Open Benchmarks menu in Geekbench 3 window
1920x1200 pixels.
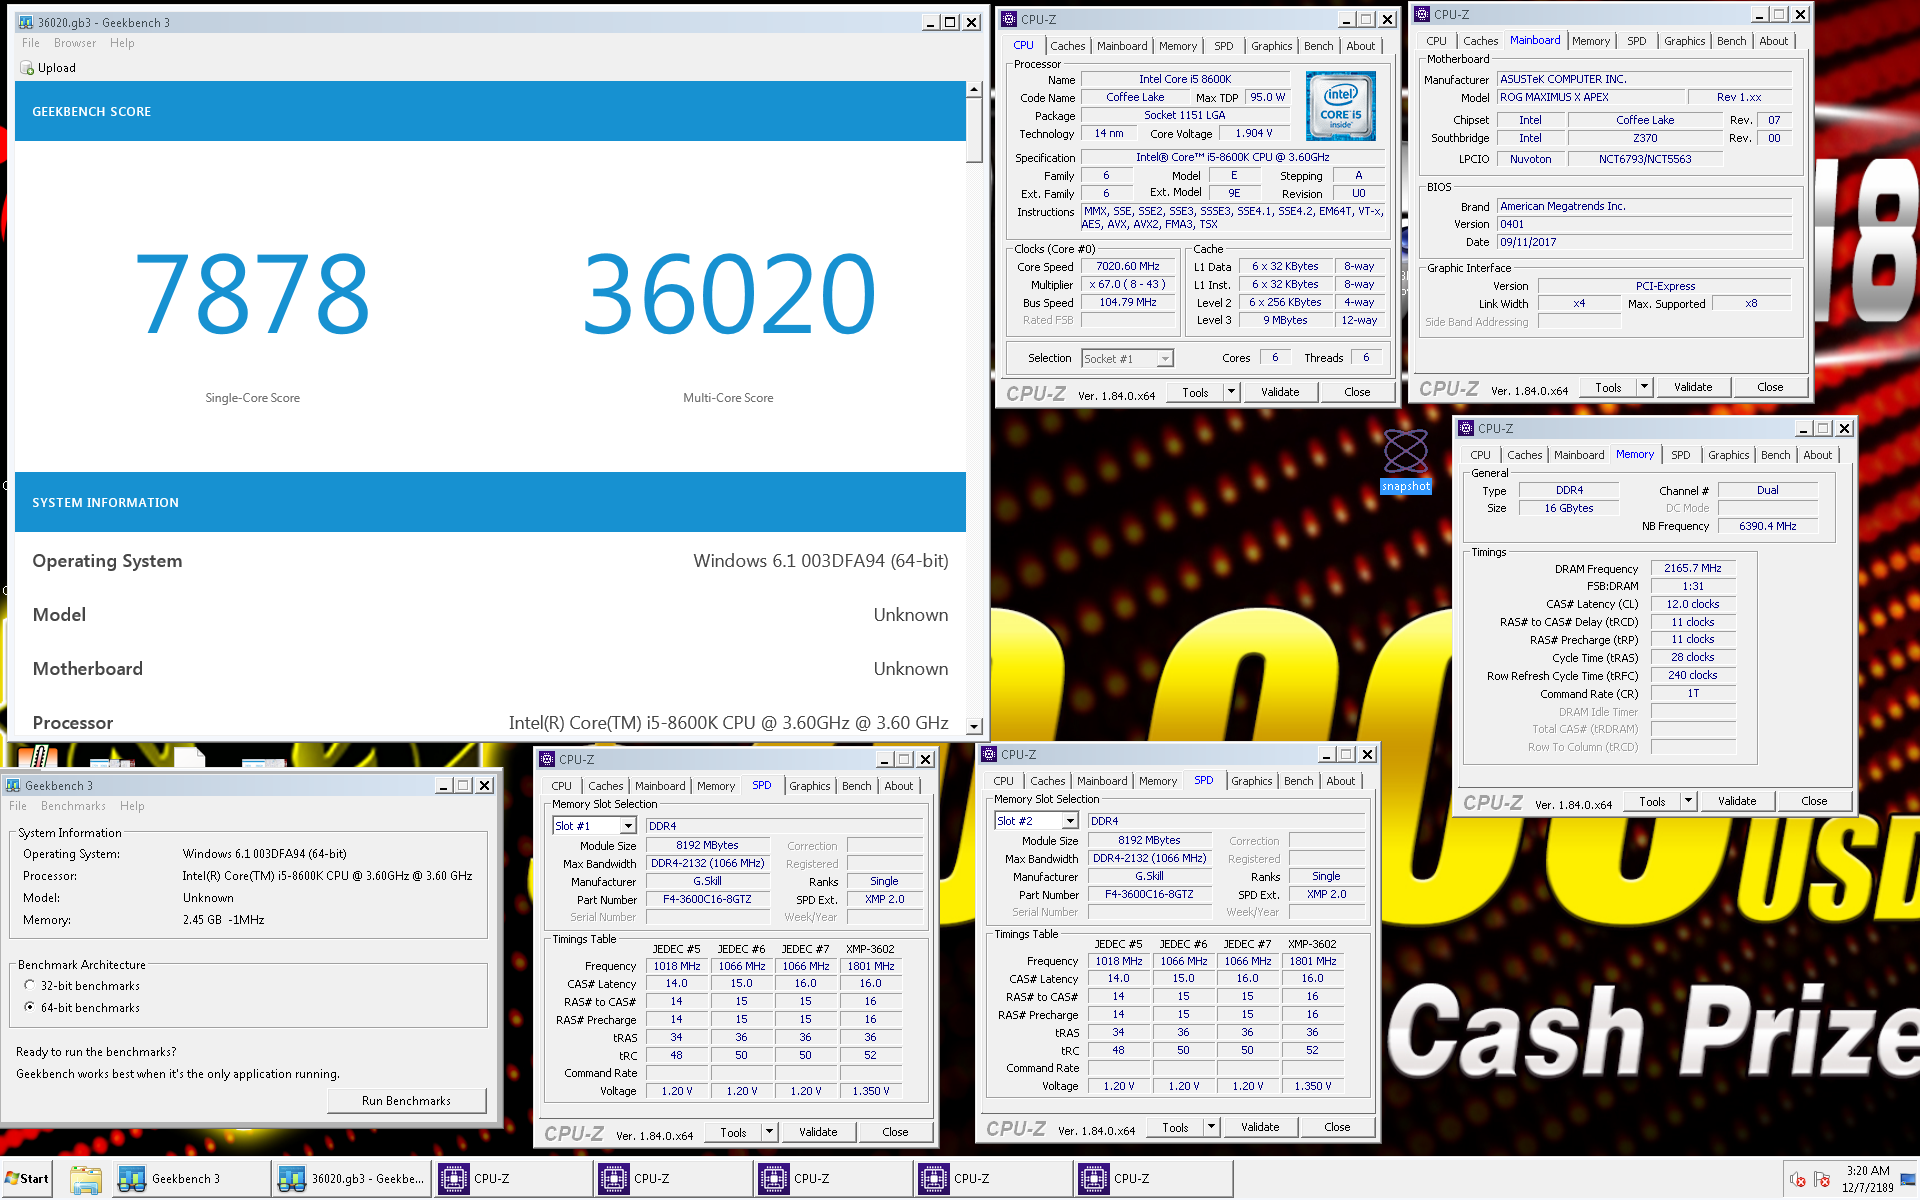pos(73,806)
